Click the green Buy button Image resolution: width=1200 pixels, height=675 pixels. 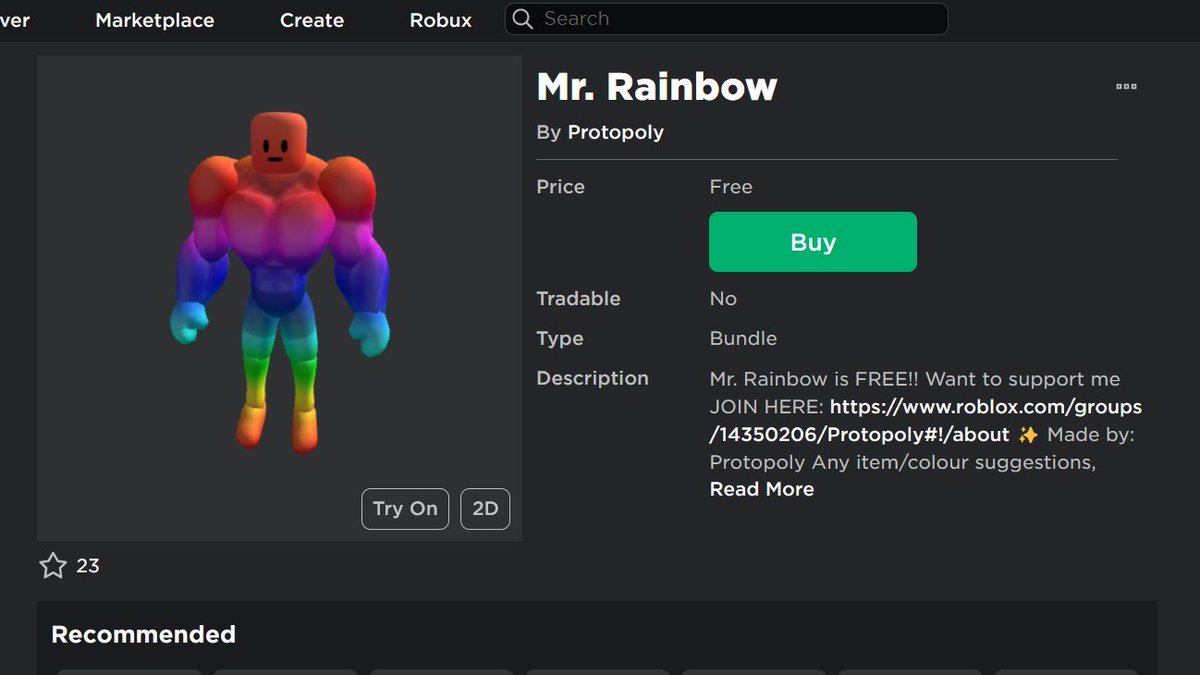813,242
